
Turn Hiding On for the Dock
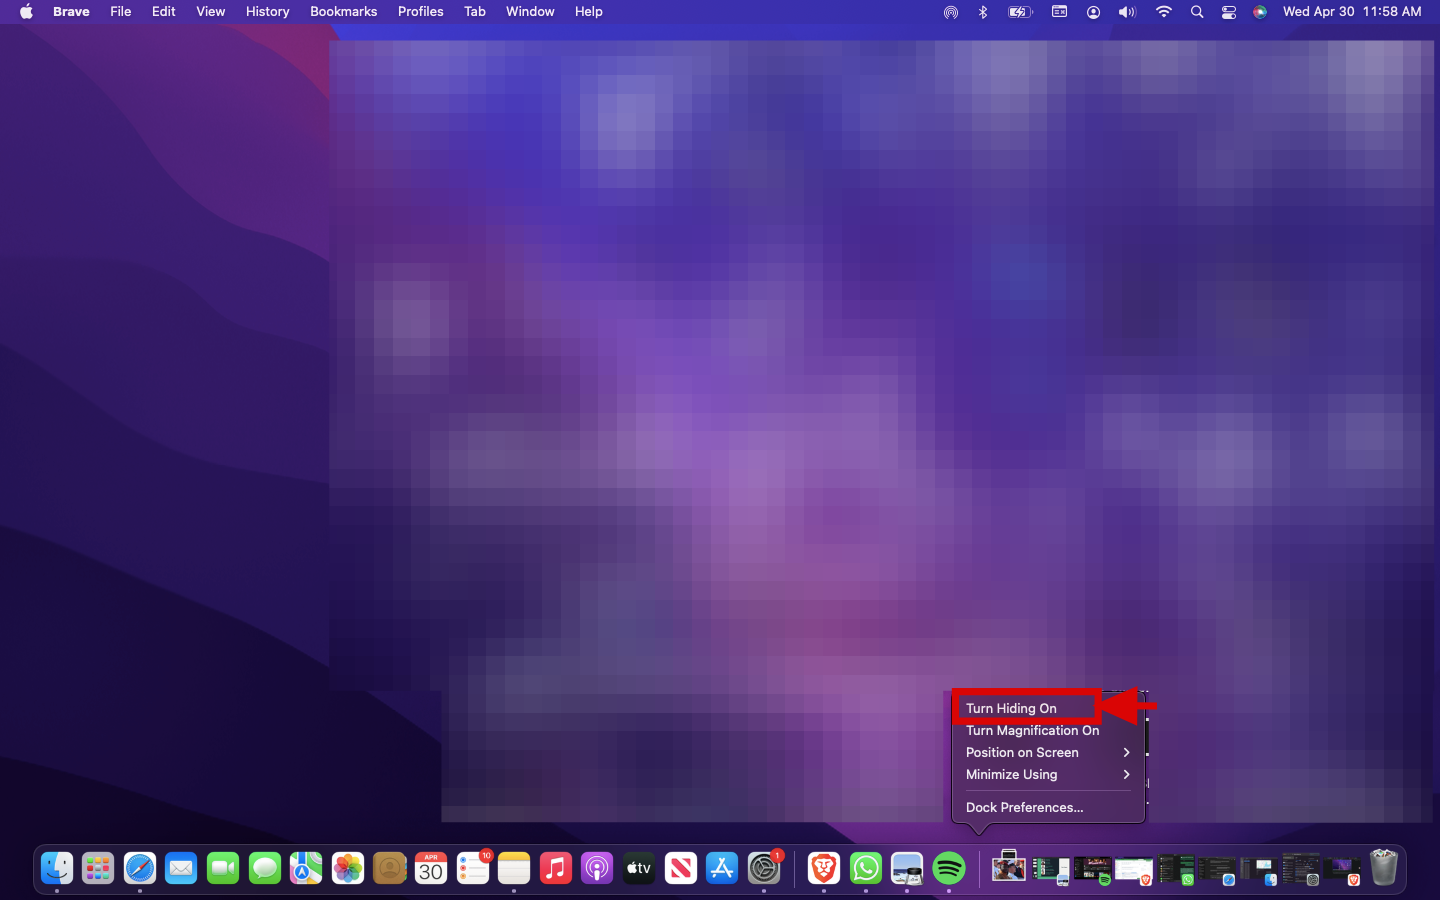click(x=1011, y=708)
